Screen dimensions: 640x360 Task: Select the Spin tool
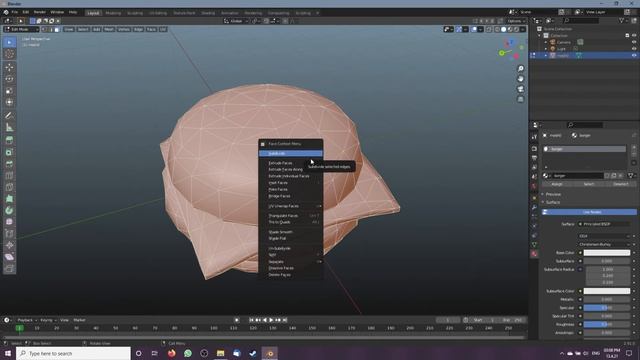[9, 210]
